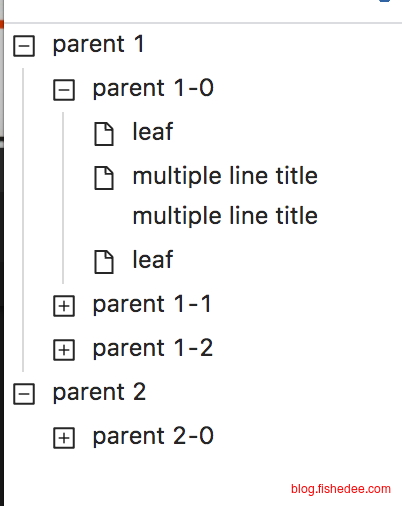Collapse the parent 1-0 node
Viewport: 402px width, 506px height.
64,90
